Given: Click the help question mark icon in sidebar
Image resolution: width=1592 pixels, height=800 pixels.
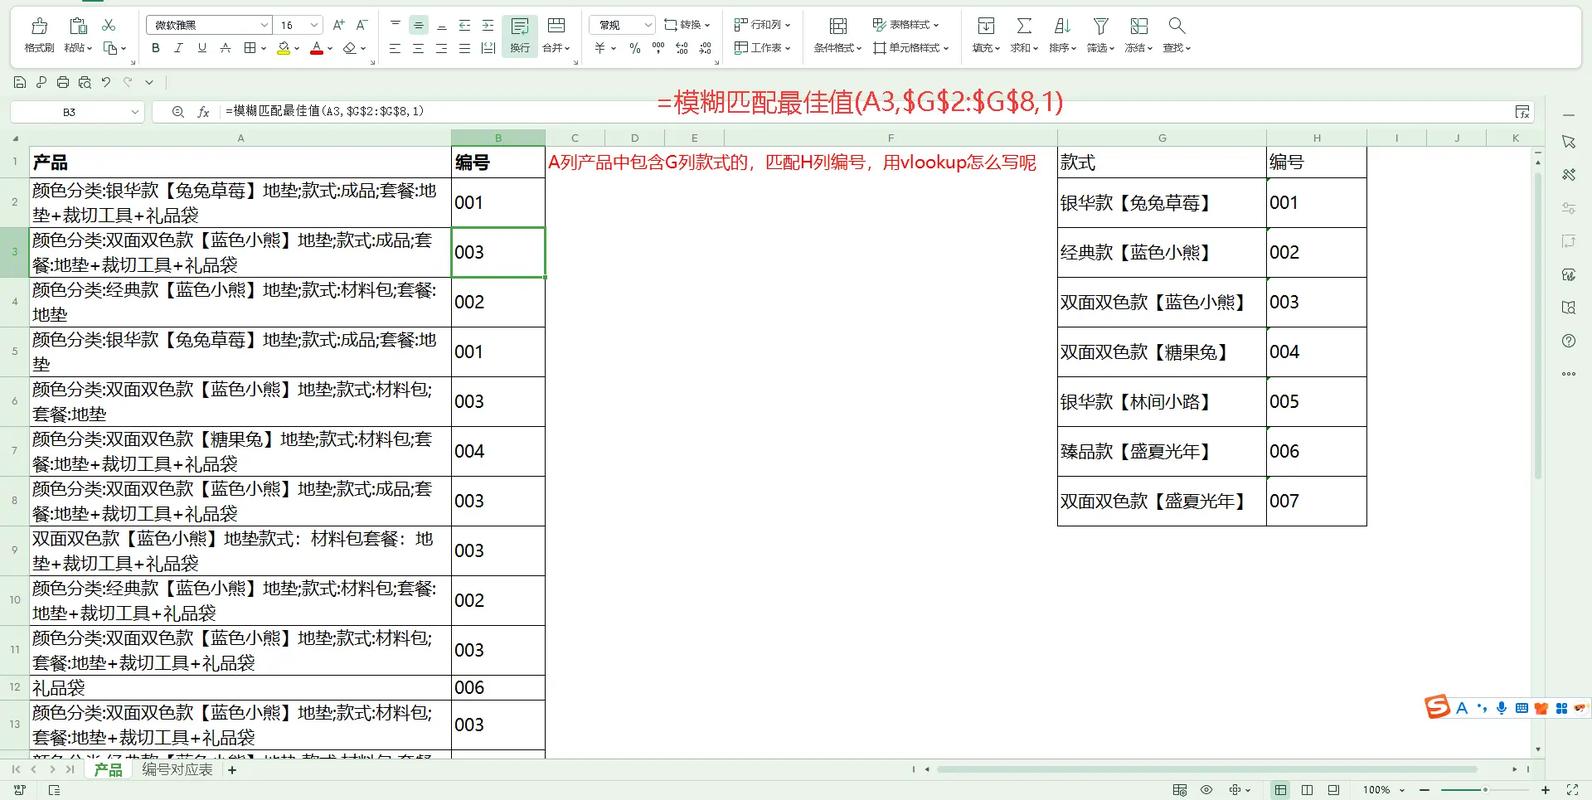Looking at the screenshot, I should (1569, 341).
